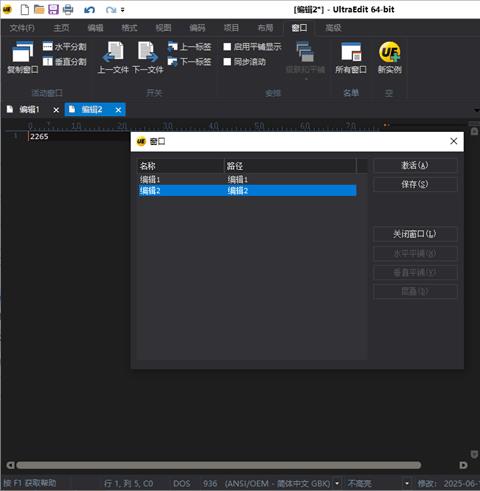Select the 编辑2 row in window list
The height and width of the screenshot is (491, 480).
coord(247,191)
